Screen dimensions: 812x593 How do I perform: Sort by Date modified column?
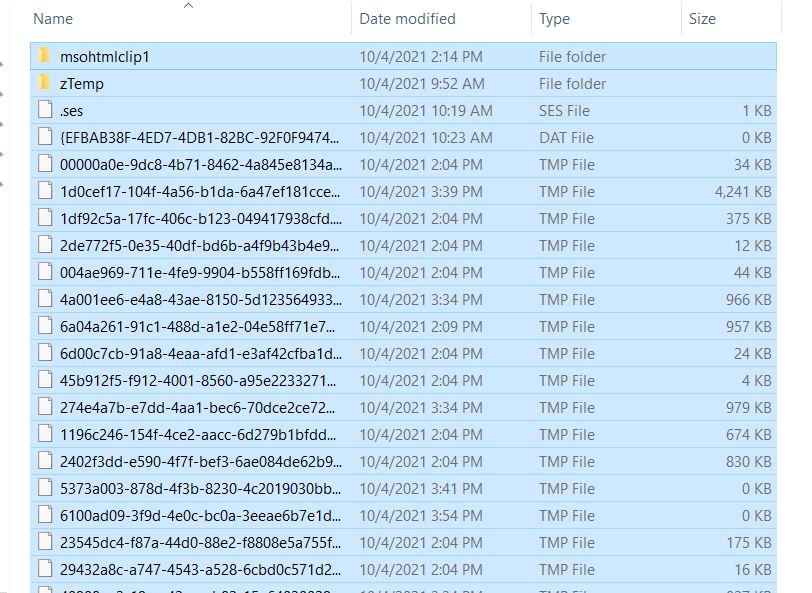click(407, 19)
